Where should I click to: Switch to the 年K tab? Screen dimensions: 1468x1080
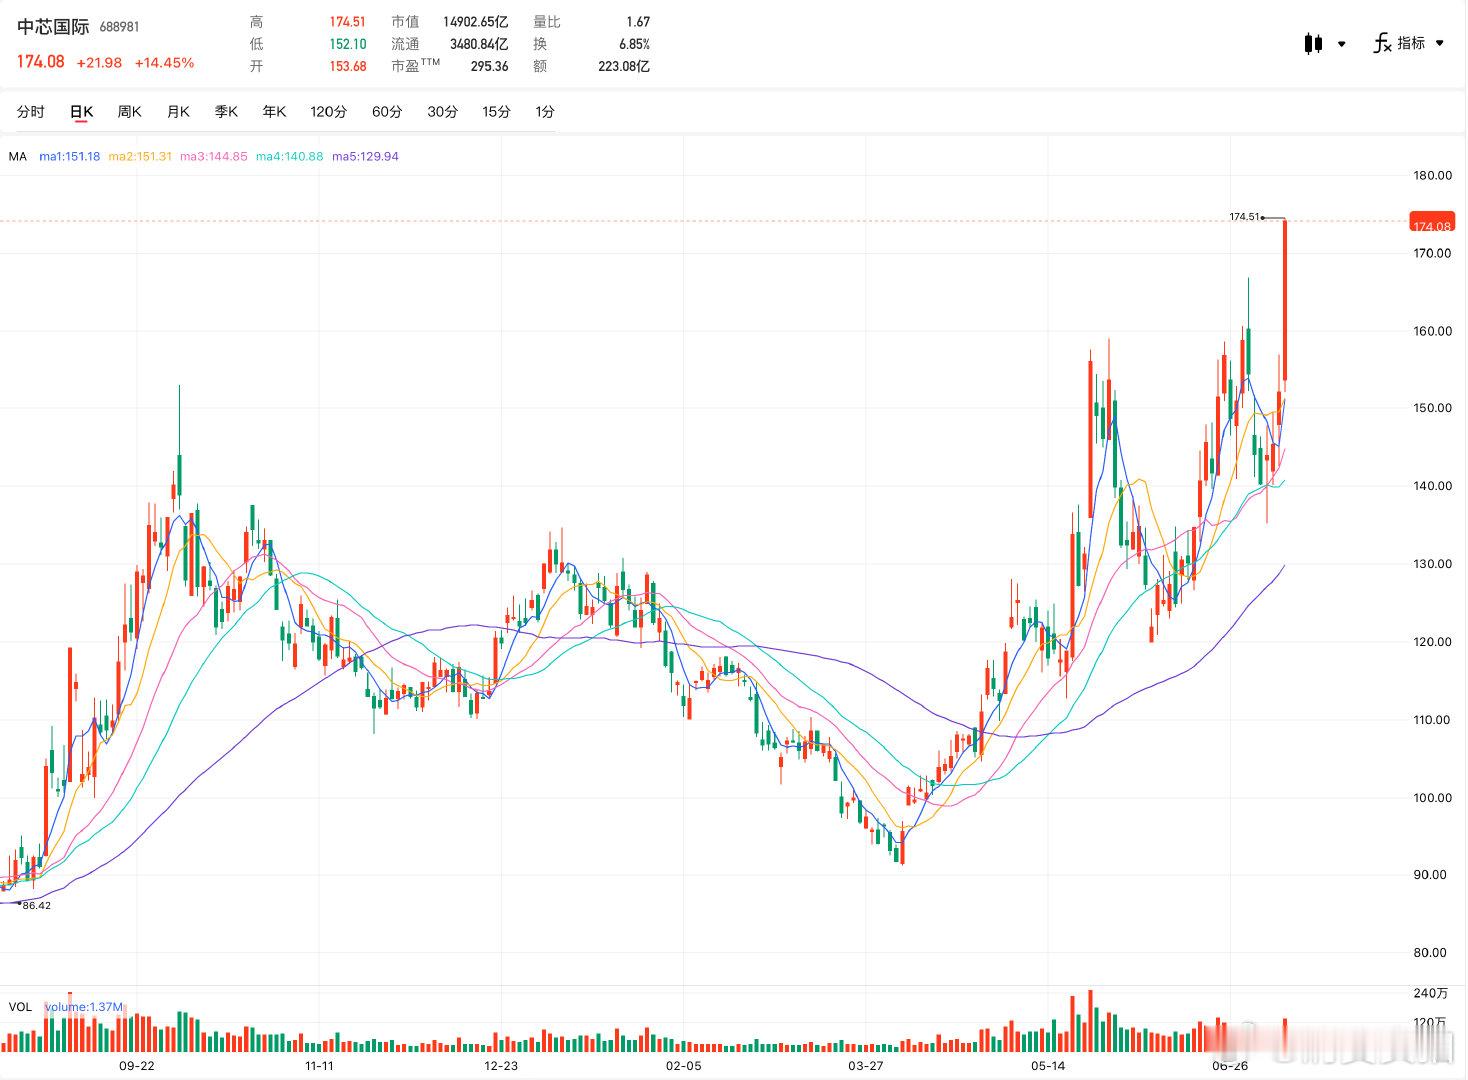coord(274,112)
